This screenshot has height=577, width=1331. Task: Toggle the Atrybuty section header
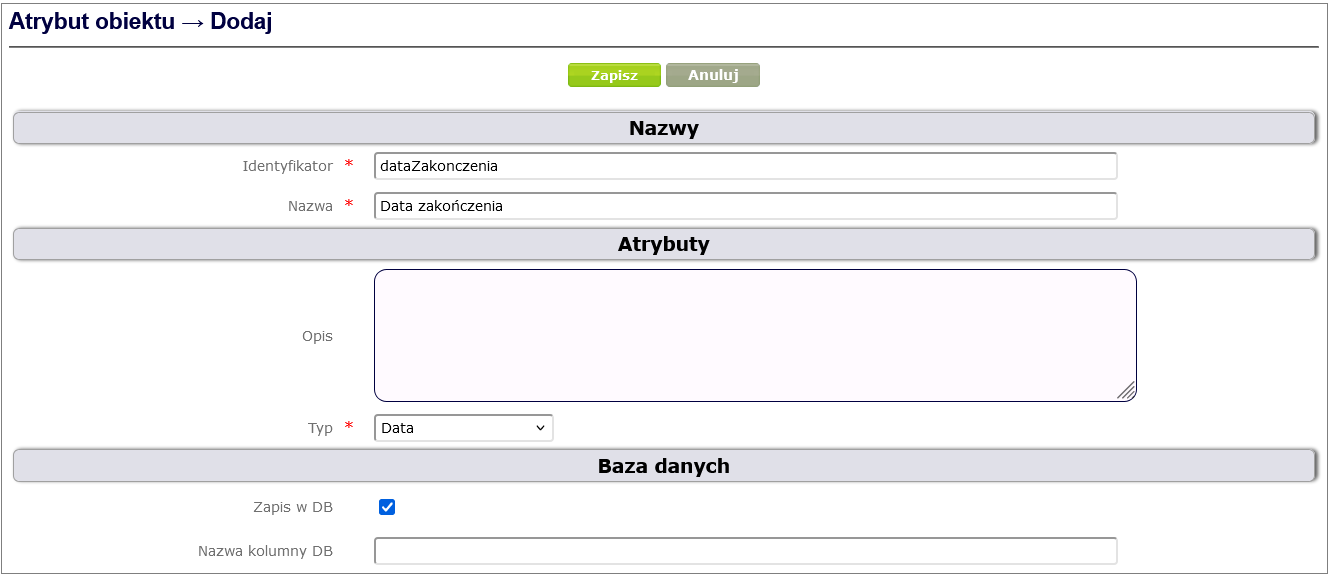(x=664, y=244)
